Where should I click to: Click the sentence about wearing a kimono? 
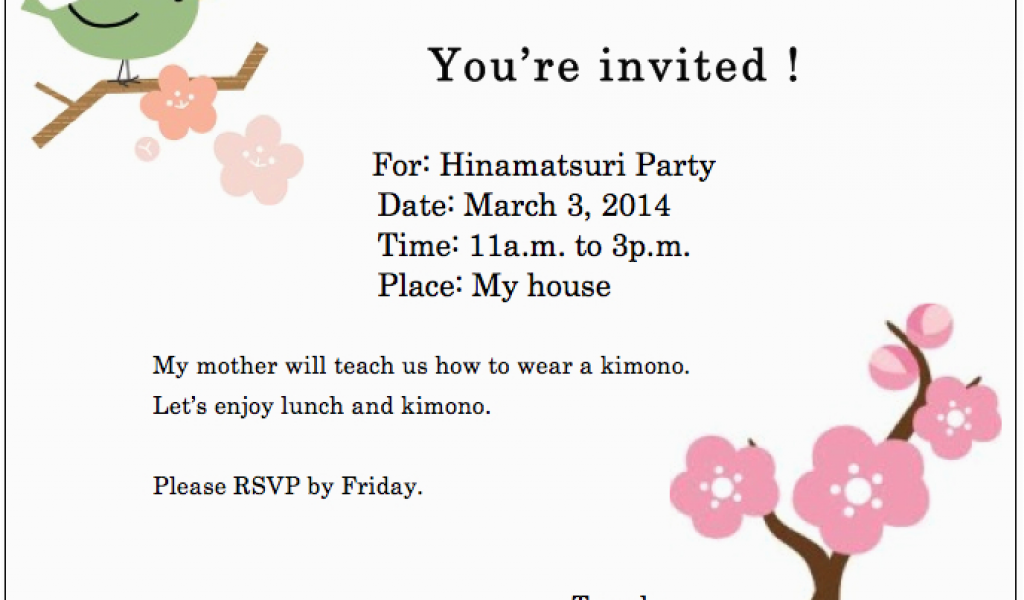(421, 366)
